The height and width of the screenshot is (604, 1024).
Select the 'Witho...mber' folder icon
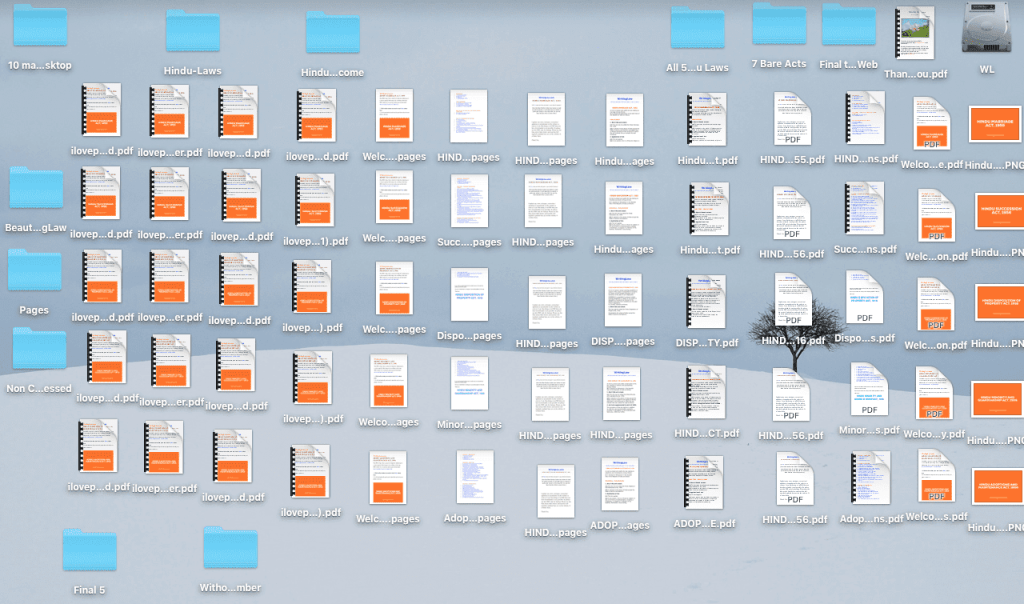pyautogui.click(x=230, y=547)
